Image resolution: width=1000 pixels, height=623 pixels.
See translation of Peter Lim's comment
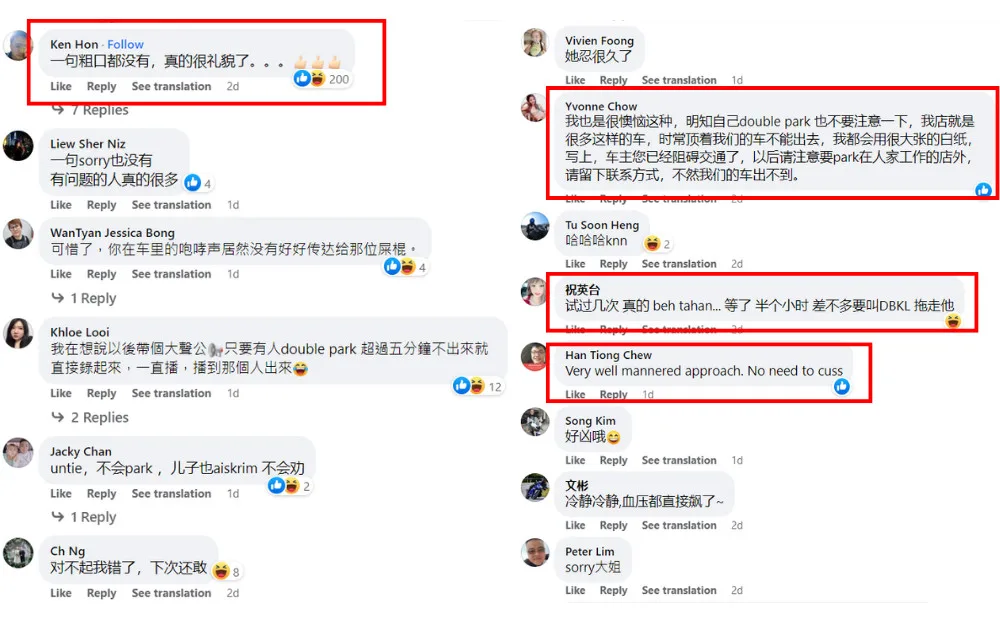(679, 590)
